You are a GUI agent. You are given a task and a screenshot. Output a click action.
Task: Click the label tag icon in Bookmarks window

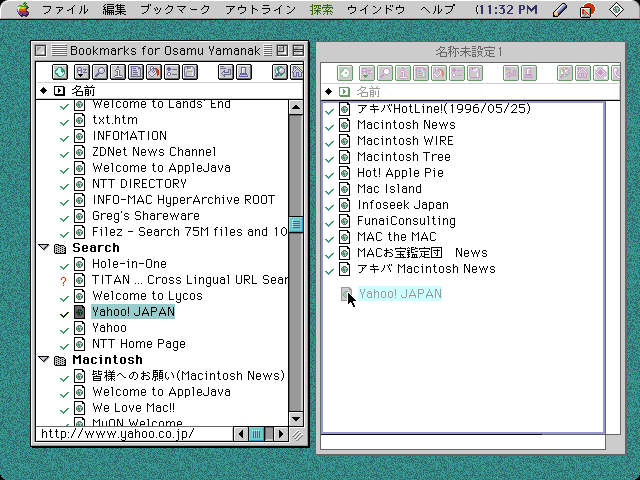click(x=153, y=72)
